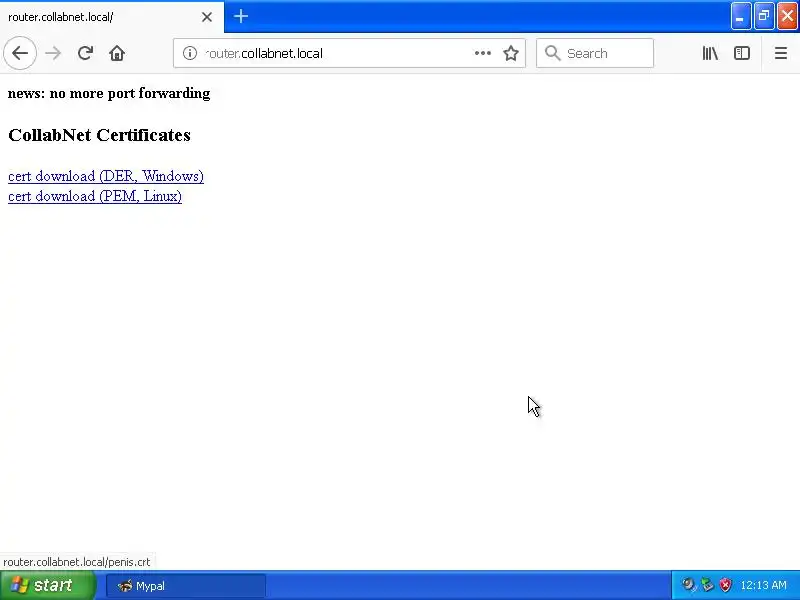Open the Library bookshelf icon
The height and width of the screenshot is (600, 800).
click(710, 53)
